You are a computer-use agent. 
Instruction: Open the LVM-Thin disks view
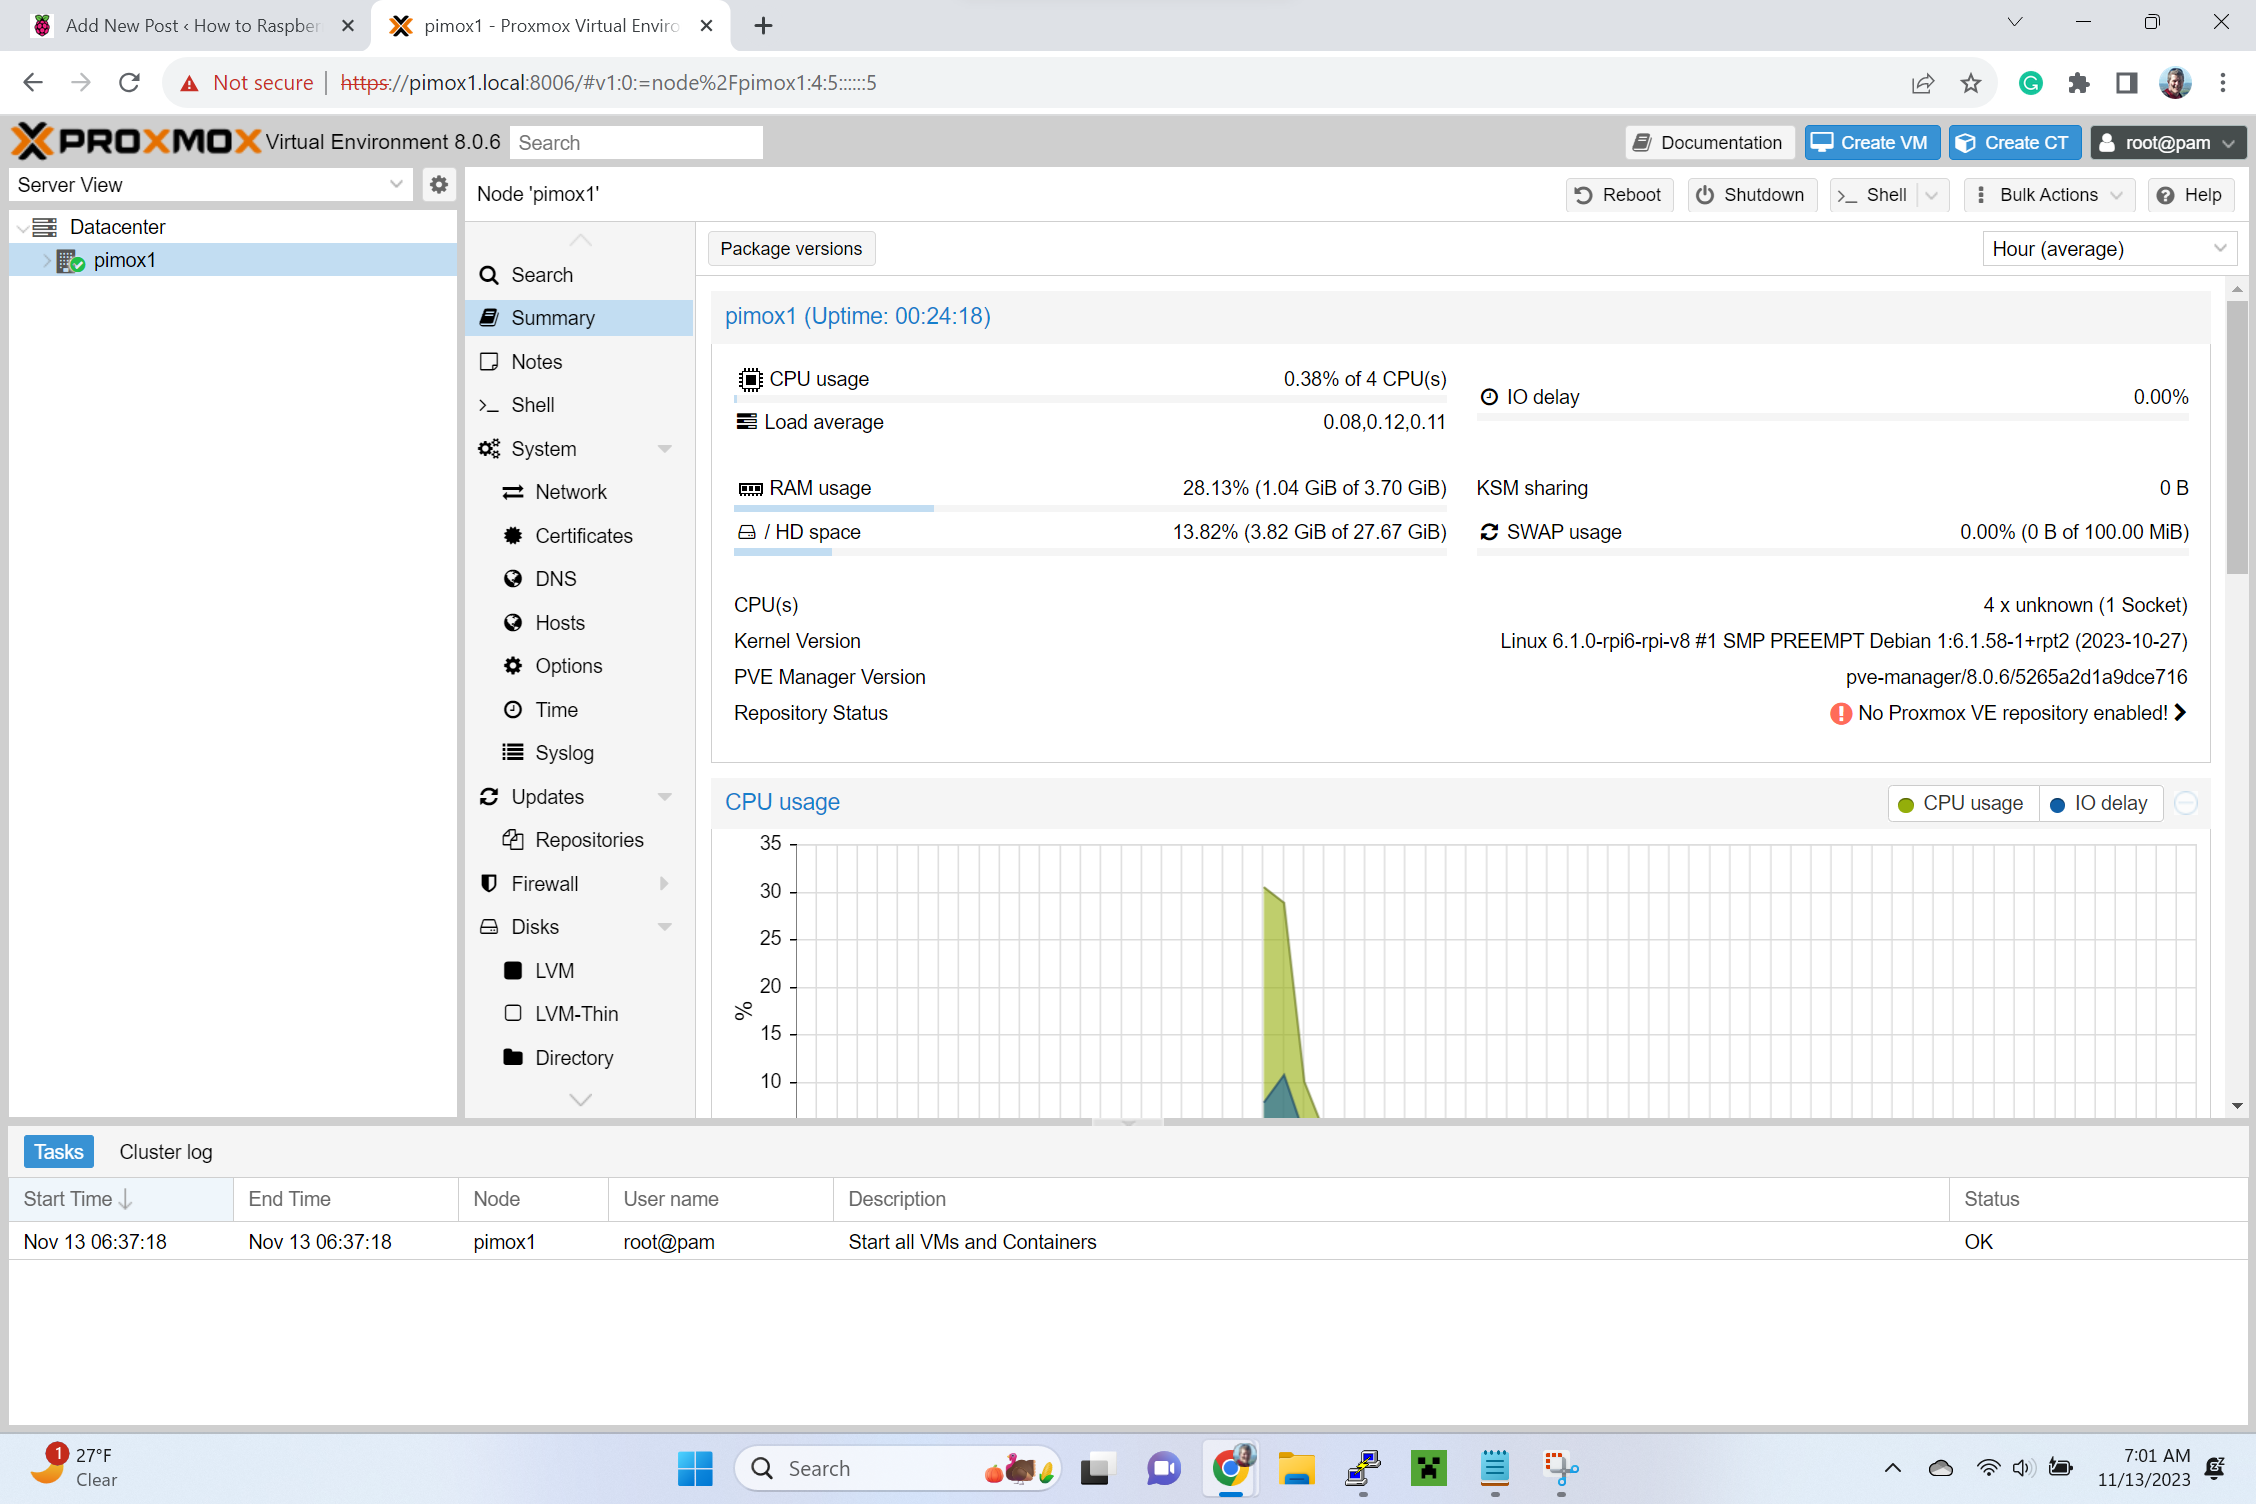coord(576,1014)
